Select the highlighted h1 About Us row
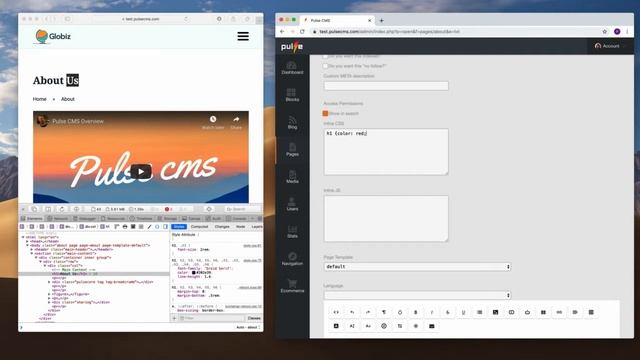Image resolution: width=640 pixels, height=360 pixels. 93,274
